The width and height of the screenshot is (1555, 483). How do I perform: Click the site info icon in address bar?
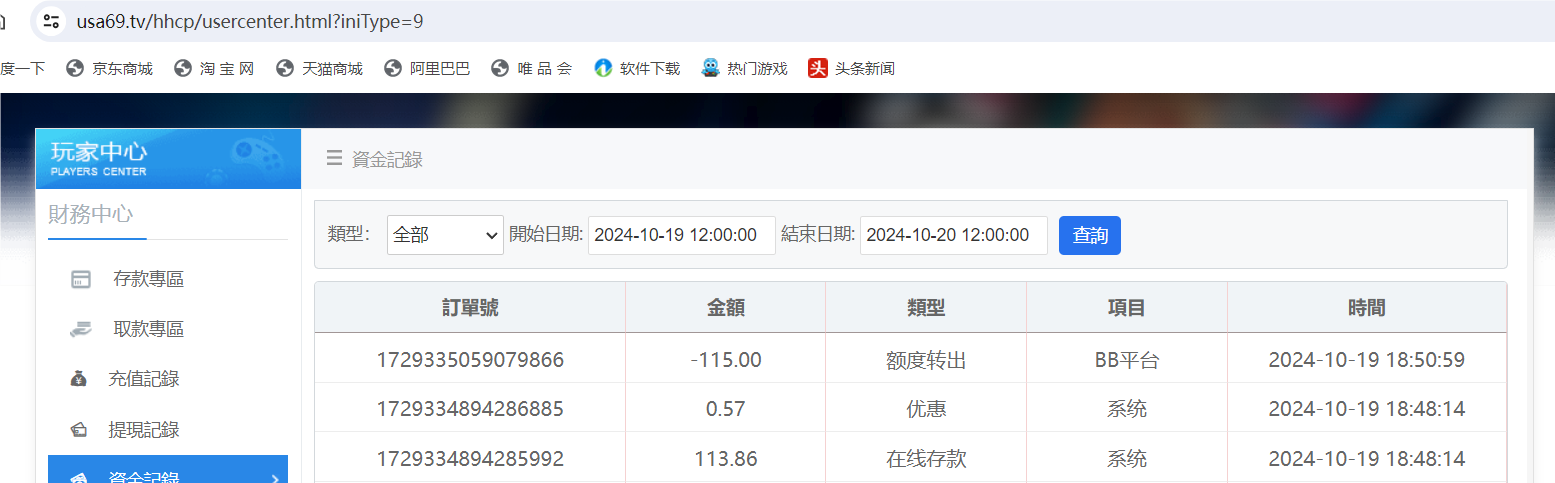(52, 21)
